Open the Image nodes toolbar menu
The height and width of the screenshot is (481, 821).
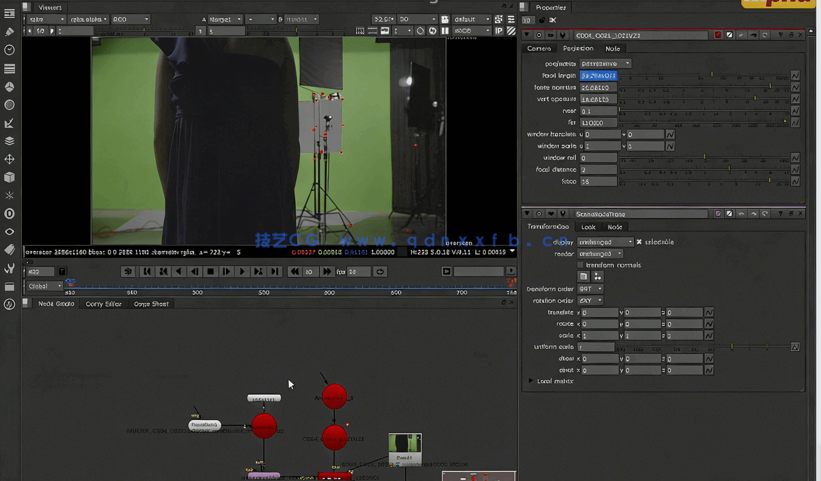pyautogui.click(x=9, y=14)
